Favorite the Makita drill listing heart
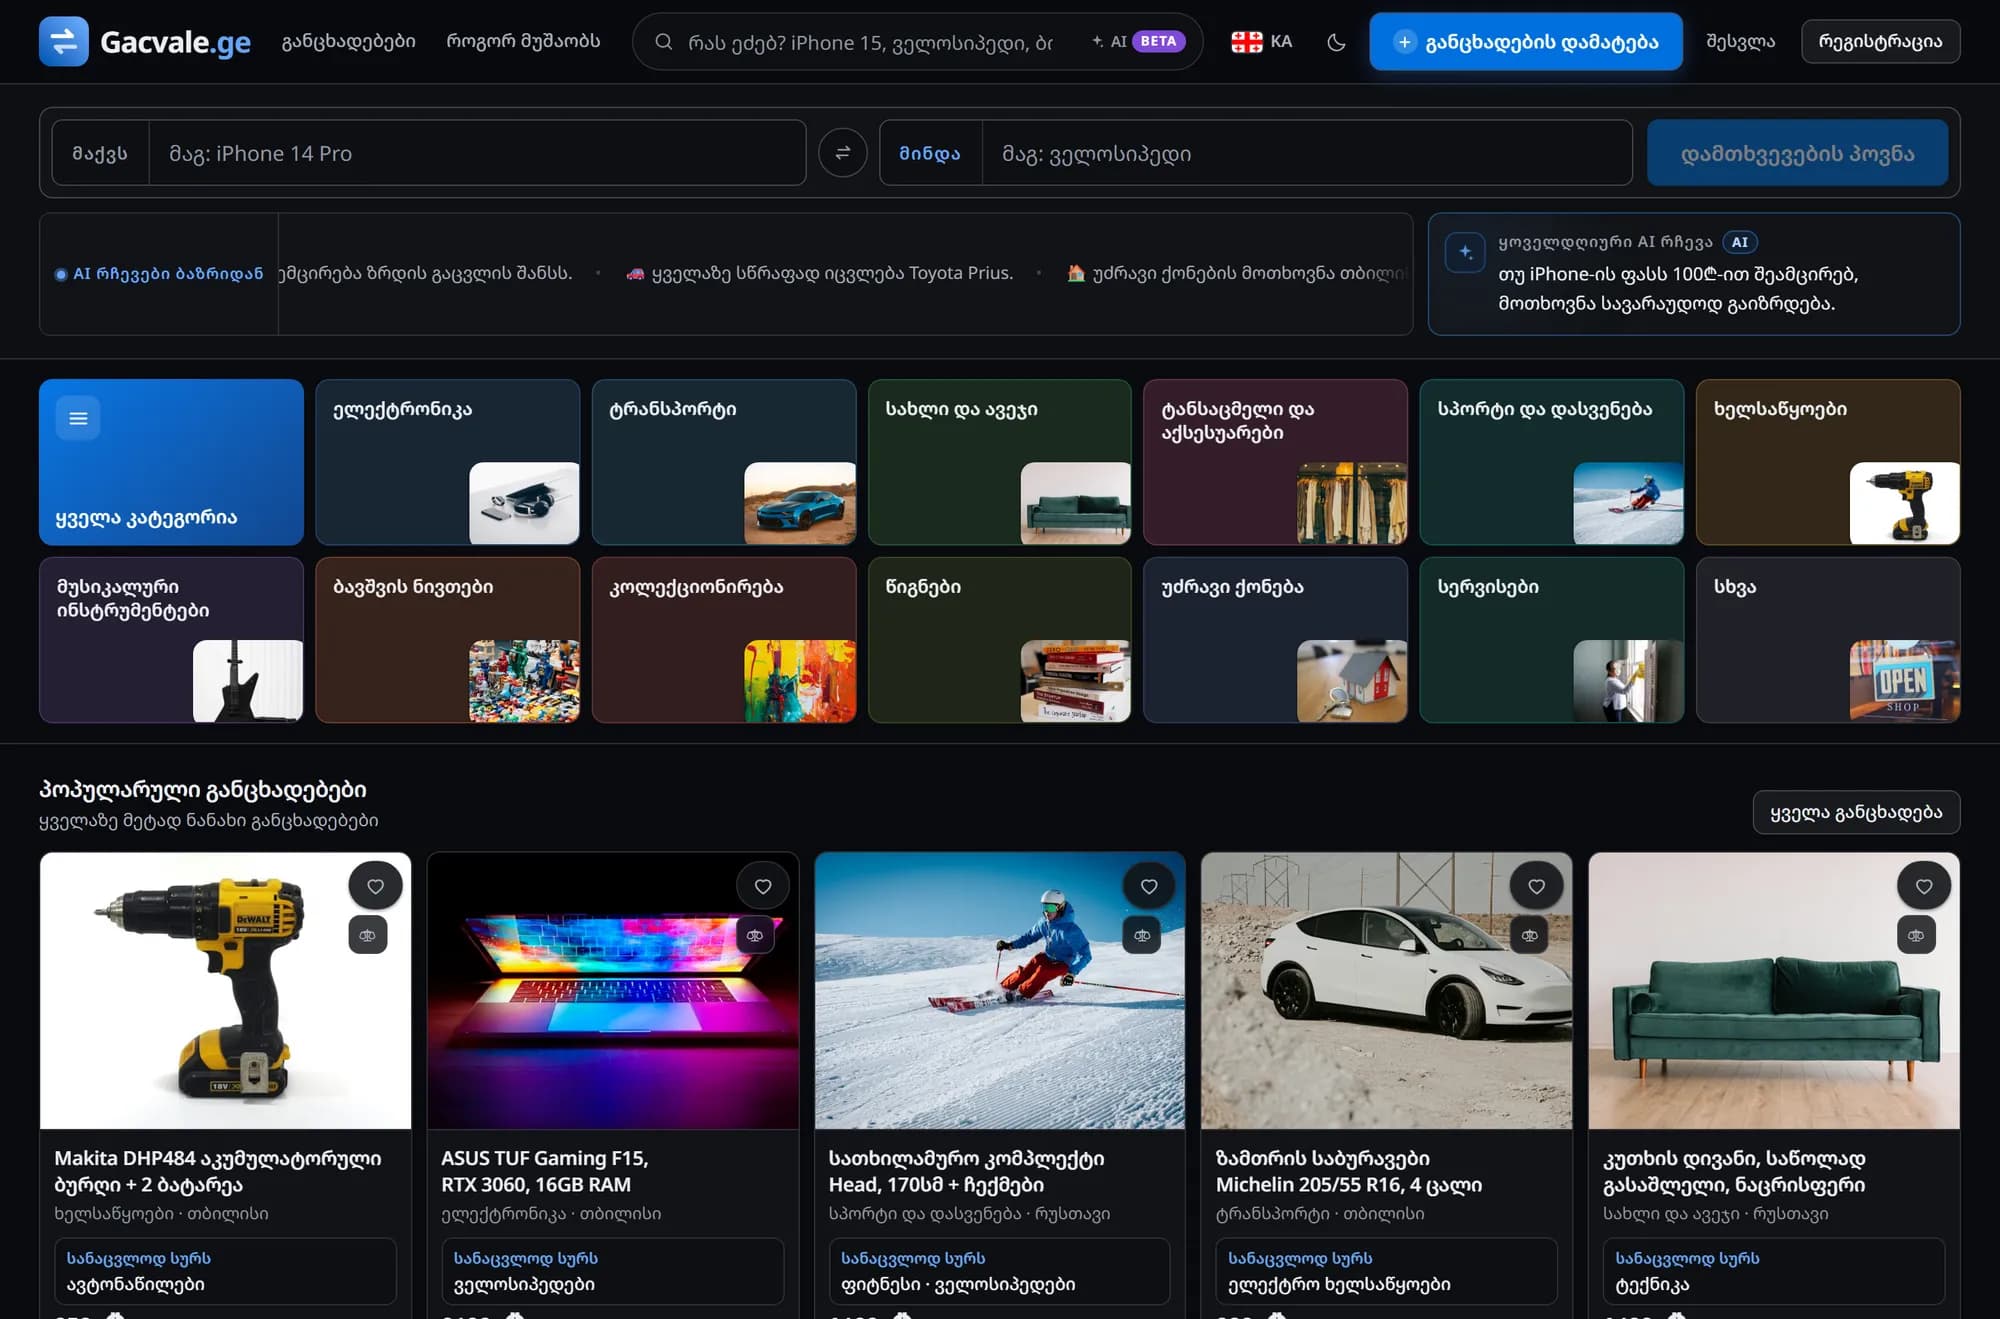Viewport: 2000px width, 1319px height. (x=375, y=886)
